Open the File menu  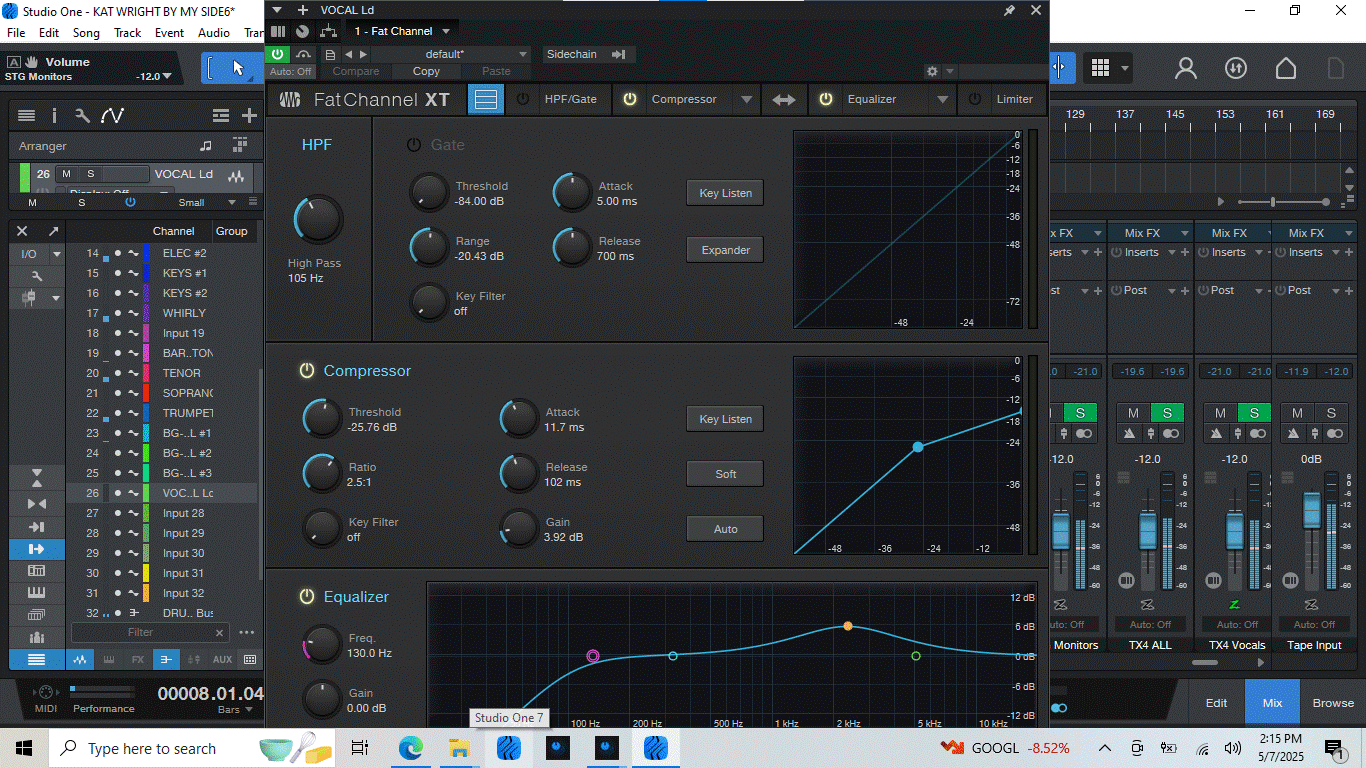pyautogui.click(x=16, y=33)
